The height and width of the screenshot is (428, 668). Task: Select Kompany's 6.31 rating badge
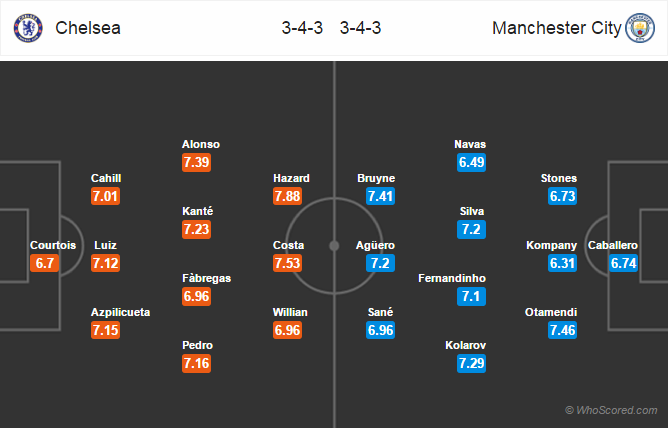point(562,263)
